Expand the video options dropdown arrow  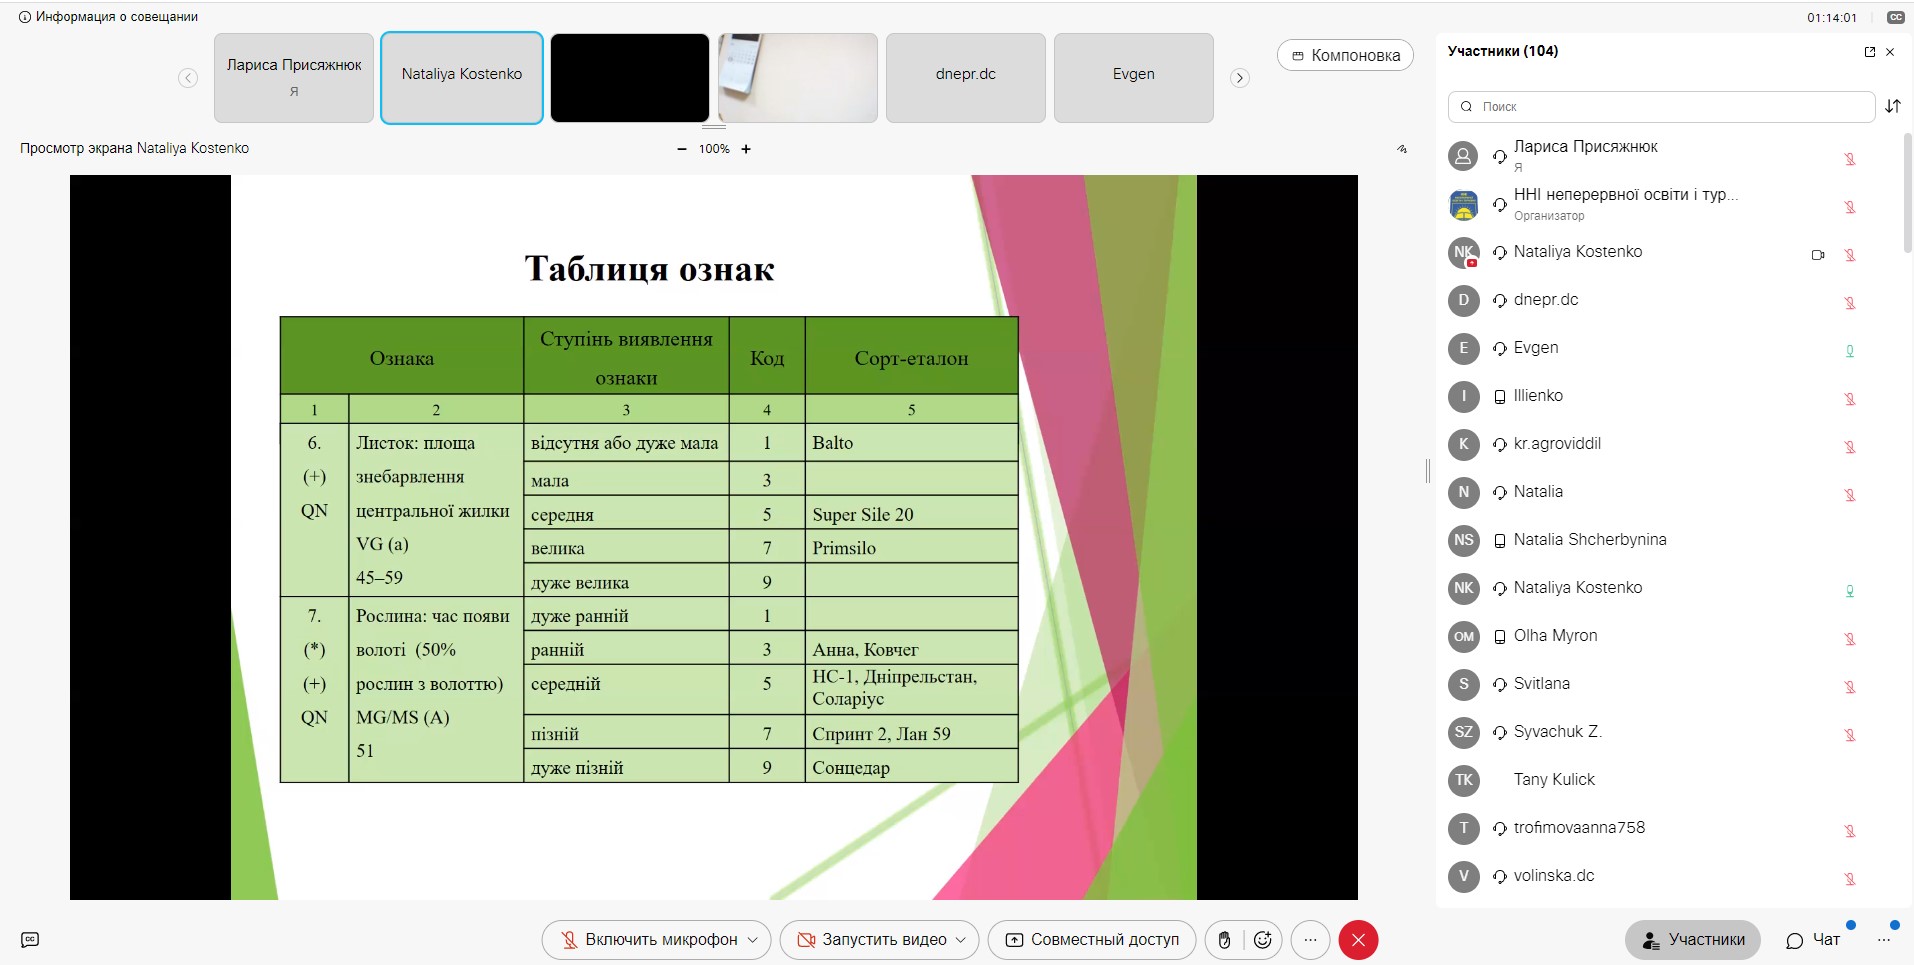[x=961, y=940]
